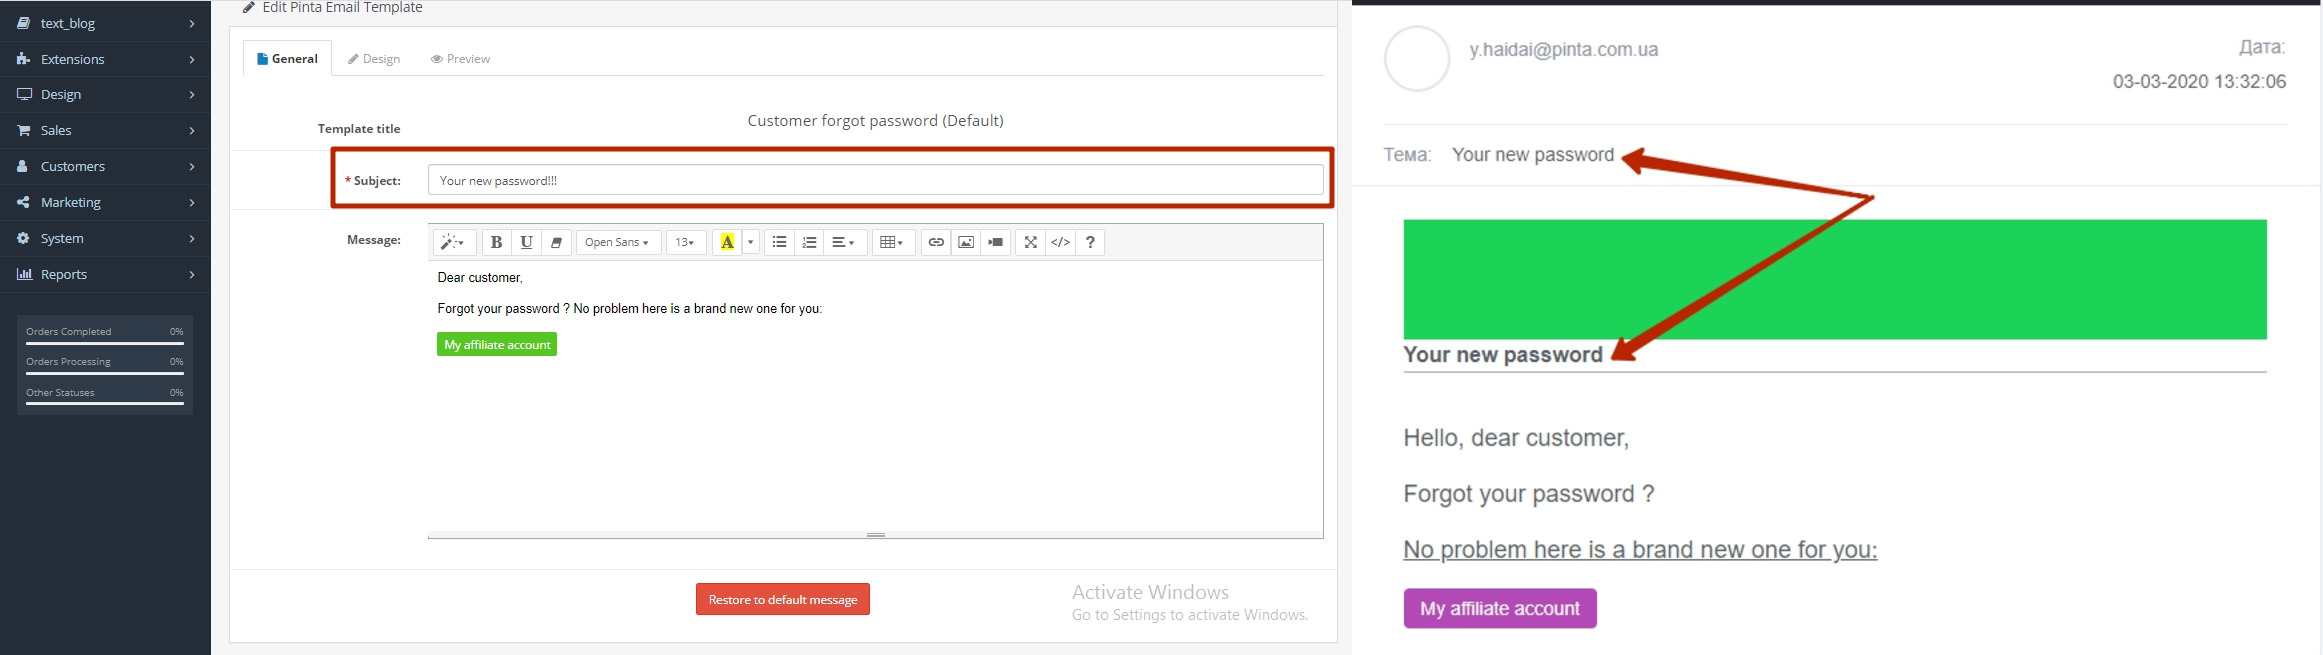Toggle underline formatting in editor toolbar
Viewport: 2323px width, 655px height.
click(x=526, y=242)
